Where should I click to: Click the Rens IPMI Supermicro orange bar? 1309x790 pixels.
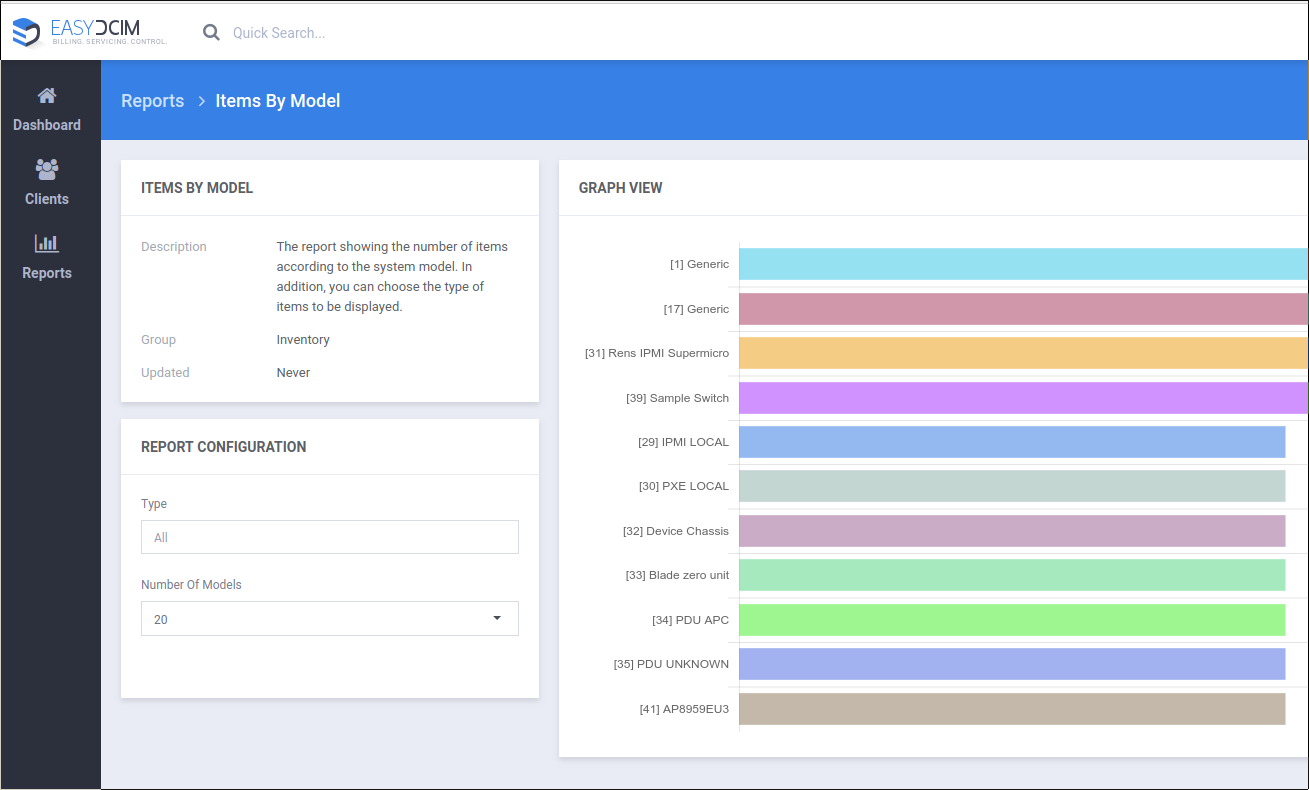(1023, 353)
